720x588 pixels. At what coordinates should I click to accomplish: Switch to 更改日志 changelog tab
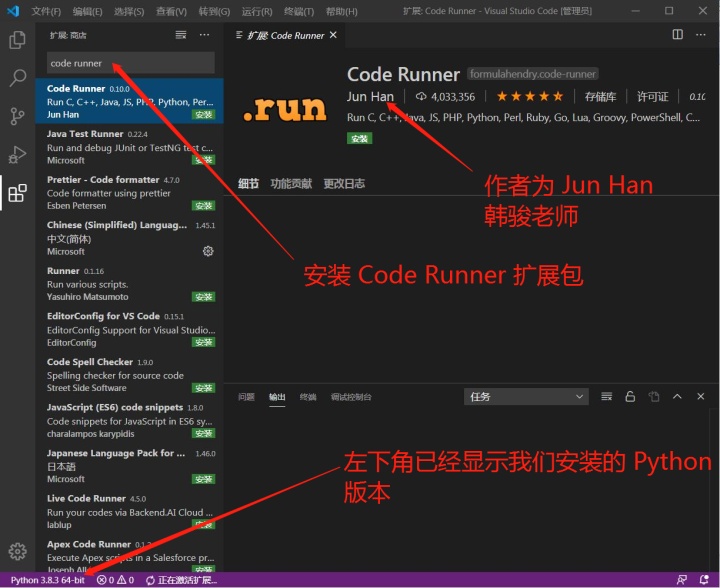click(344, 184)
